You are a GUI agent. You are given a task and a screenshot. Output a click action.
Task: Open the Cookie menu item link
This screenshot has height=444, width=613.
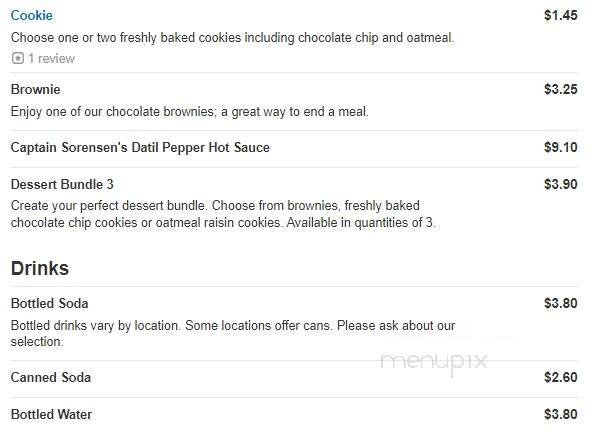(x=31, y=16)
